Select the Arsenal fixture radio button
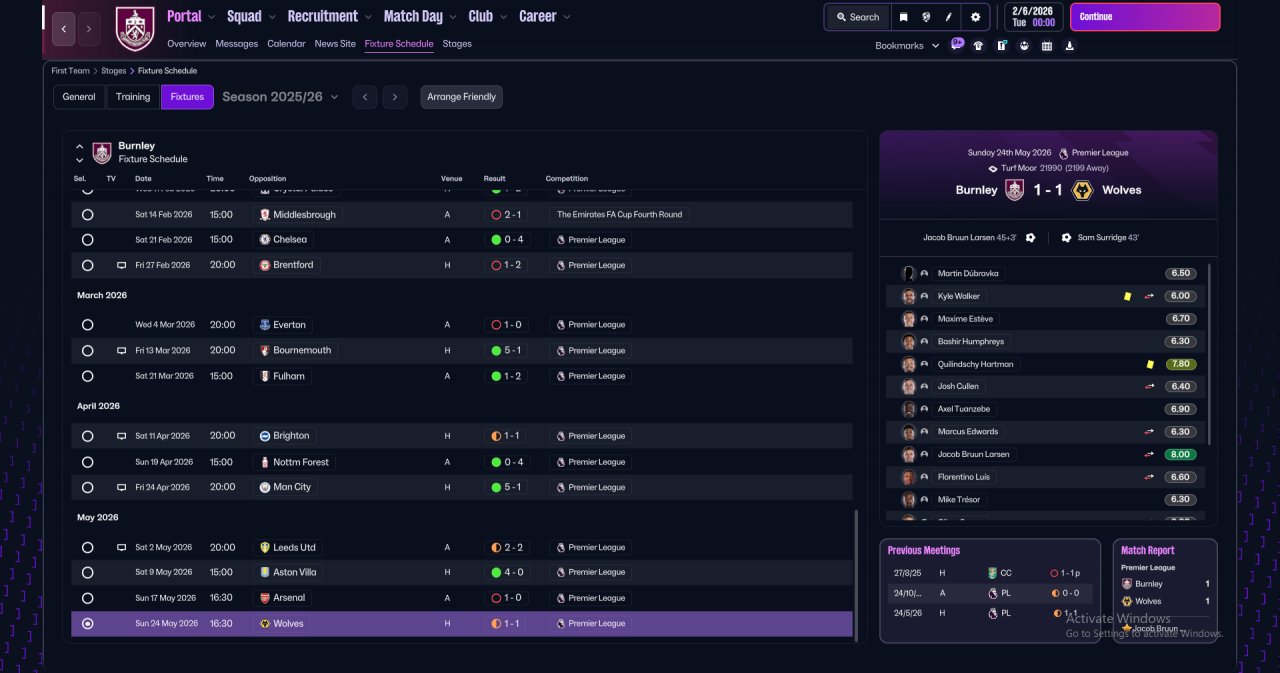1280x673 pixels. coord(87,598)
